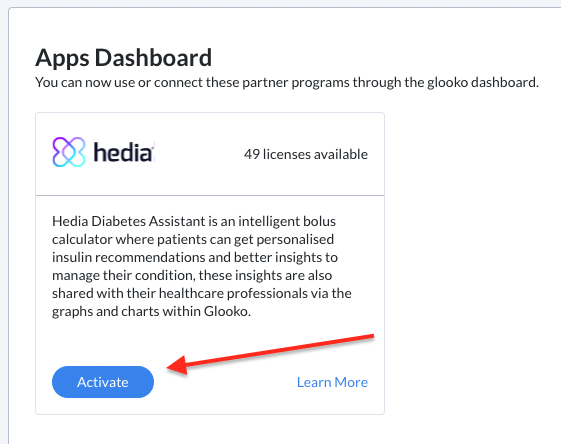Click the Activate button
Screen dimensions: 561x444
103,382
